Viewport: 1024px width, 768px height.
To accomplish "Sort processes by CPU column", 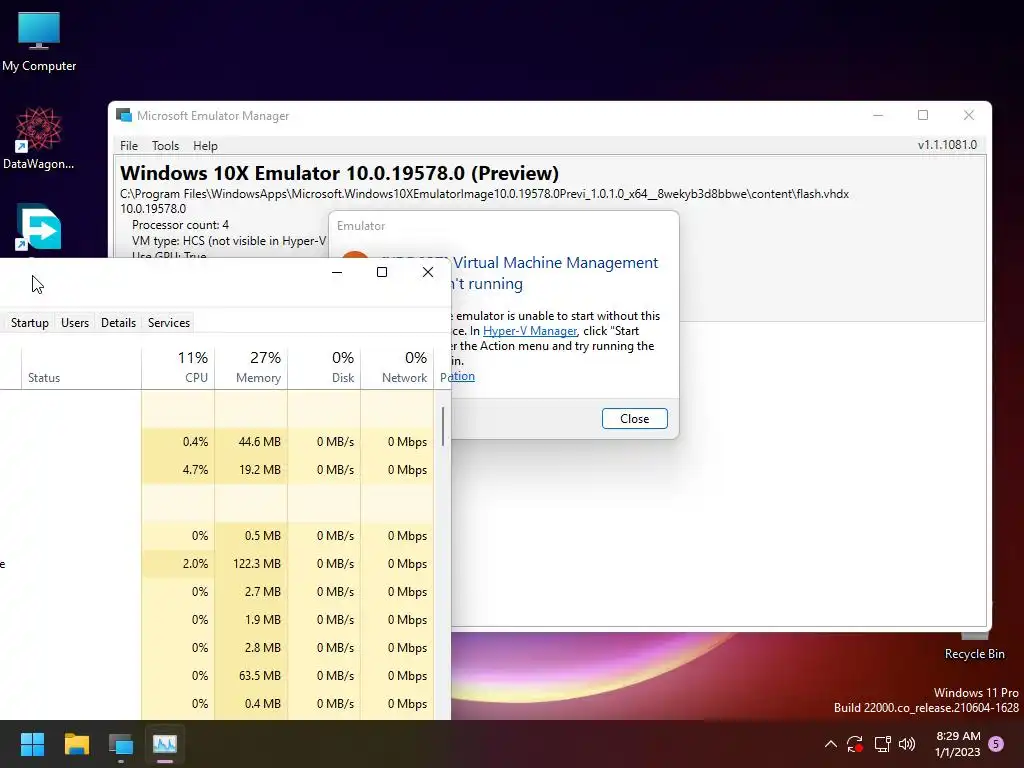I will tap(178, 369).
